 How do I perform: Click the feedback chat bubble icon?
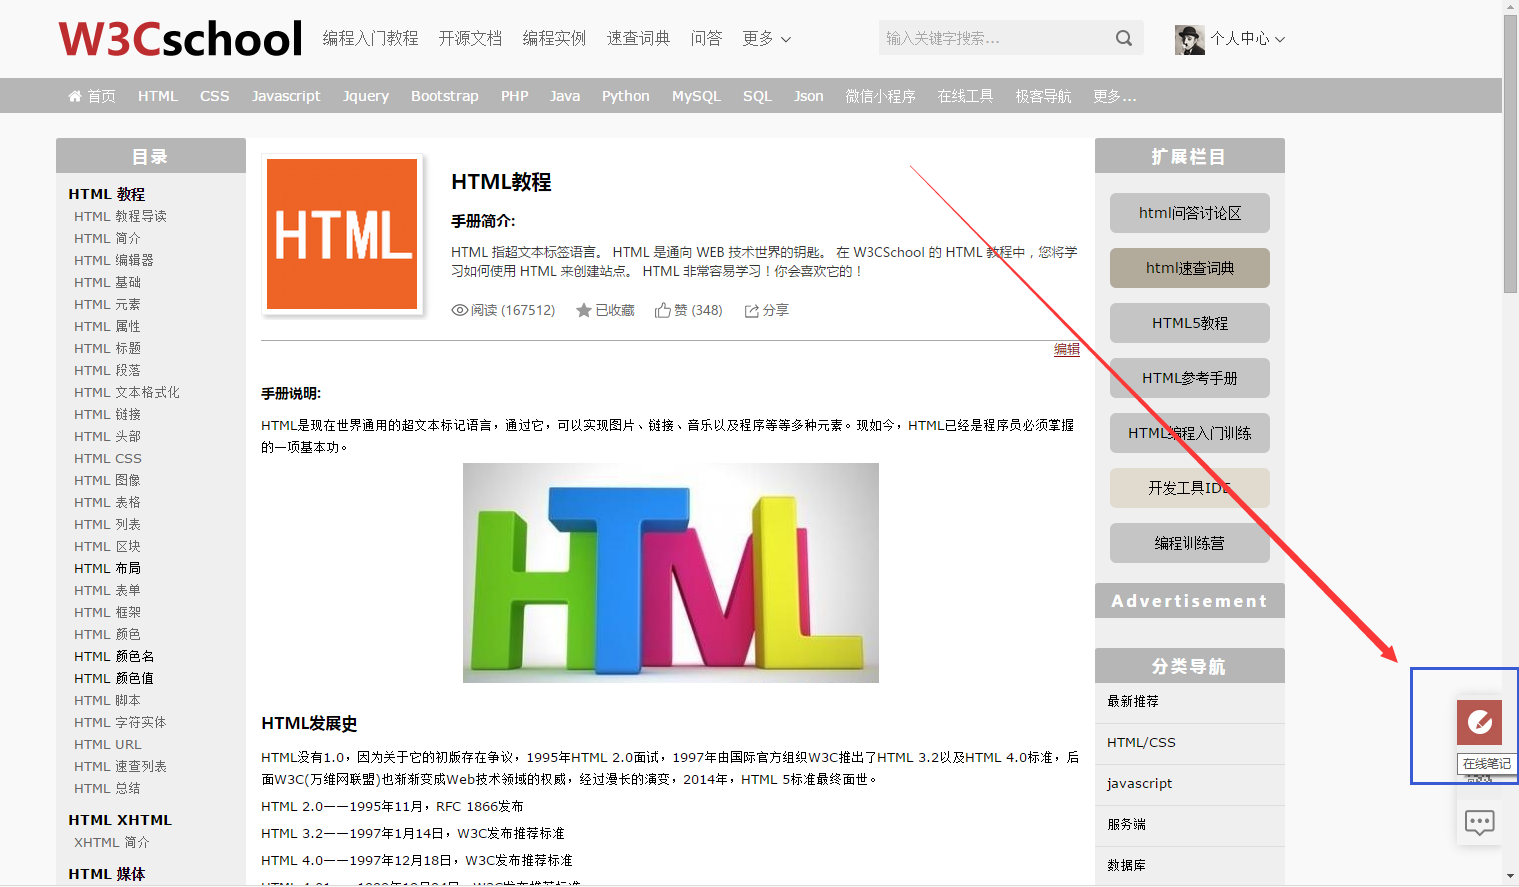[x=1479, y=822]
